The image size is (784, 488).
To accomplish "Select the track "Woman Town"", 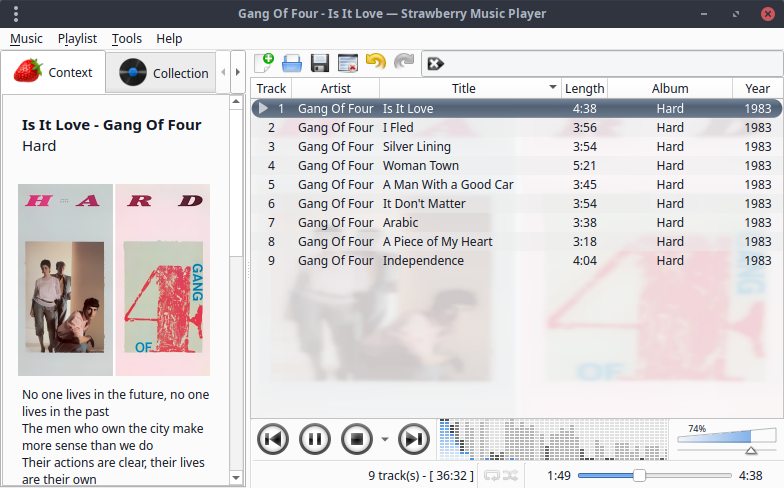I will tap(420, 166).
